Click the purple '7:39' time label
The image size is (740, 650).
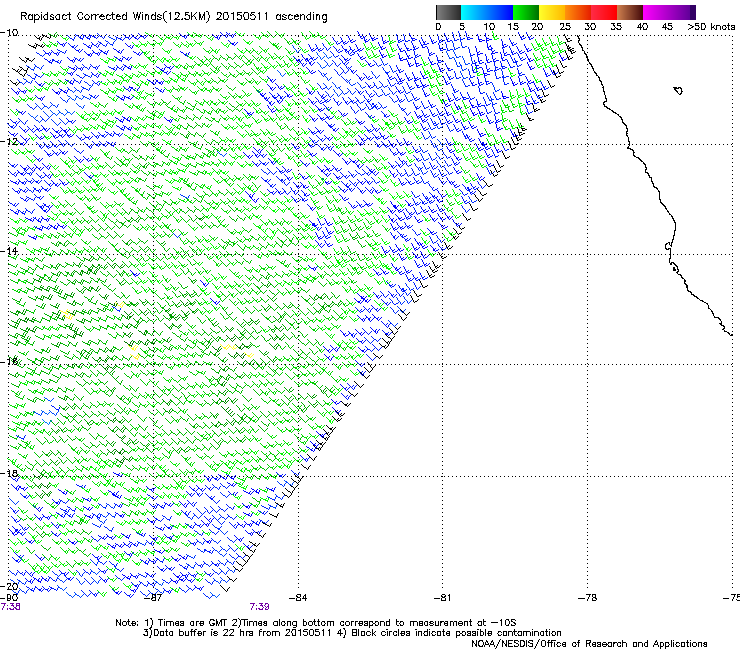[260, 607]
